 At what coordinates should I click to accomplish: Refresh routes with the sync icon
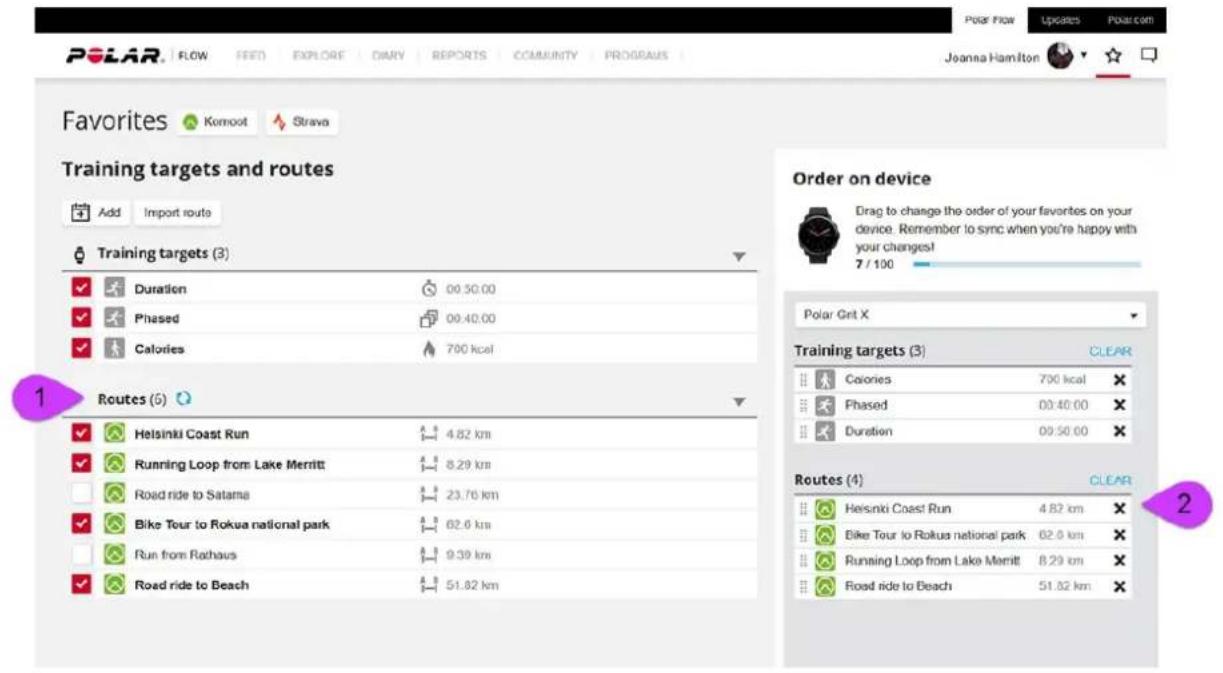tap(184, 399)
